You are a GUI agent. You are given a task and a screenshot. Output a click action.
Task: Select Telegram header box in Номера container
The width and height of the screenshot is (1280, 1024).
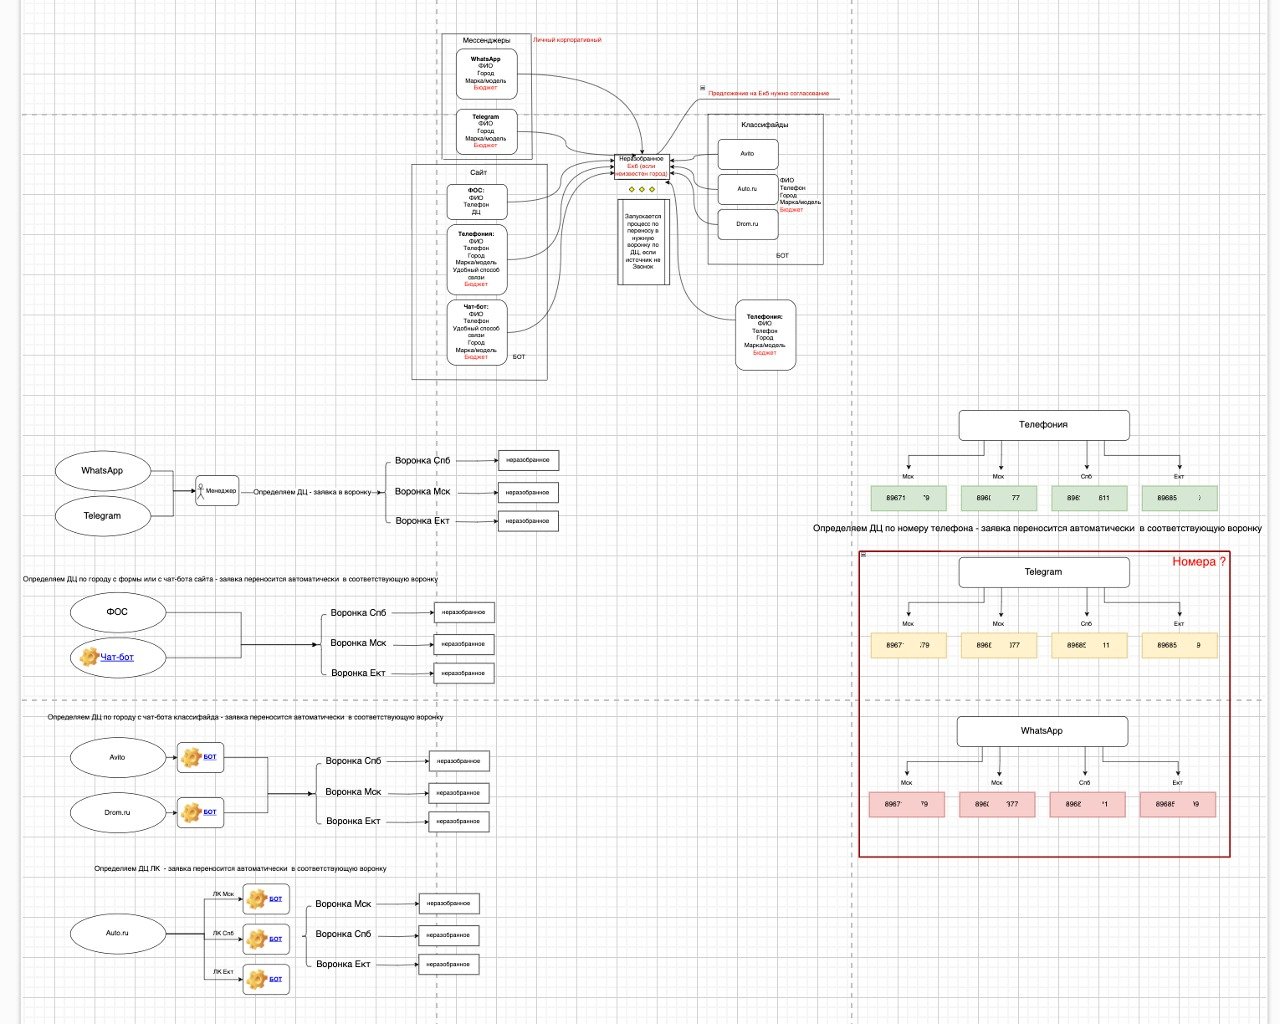coord(1044,572)
